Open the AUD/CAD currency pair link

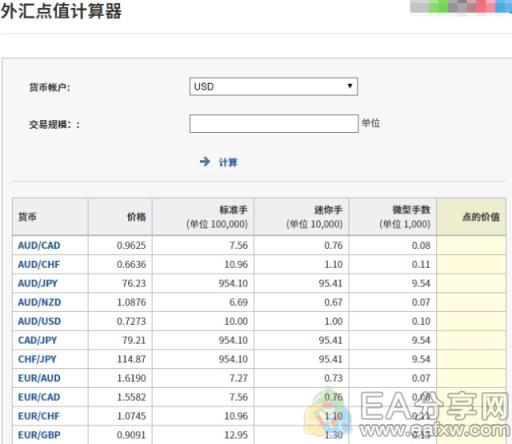(x=39, y=245)
